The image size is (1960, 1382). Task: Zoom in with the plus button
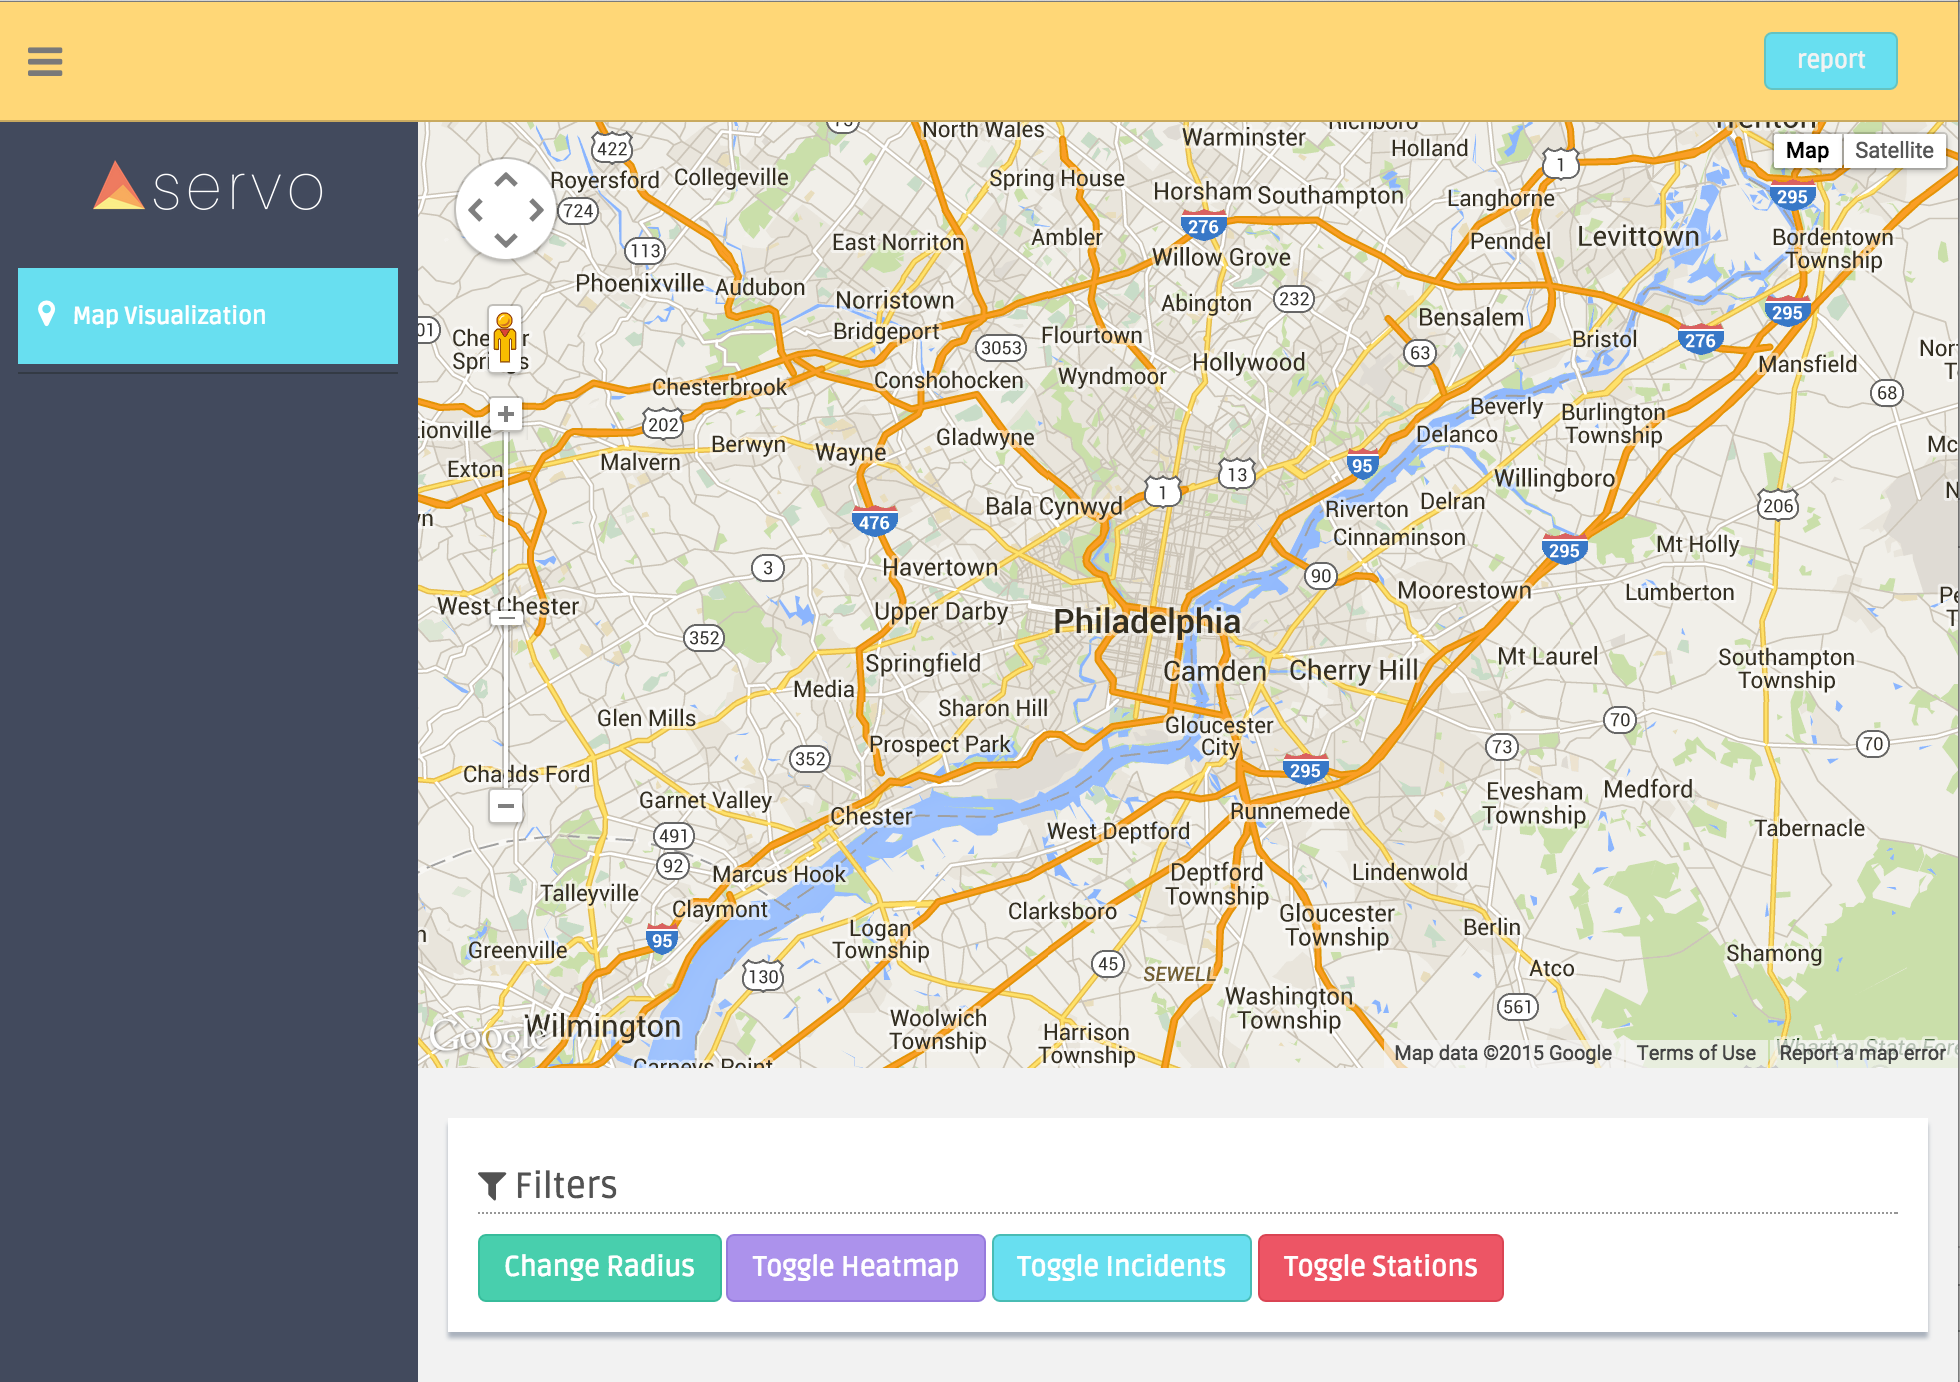(x=506, y=414)
